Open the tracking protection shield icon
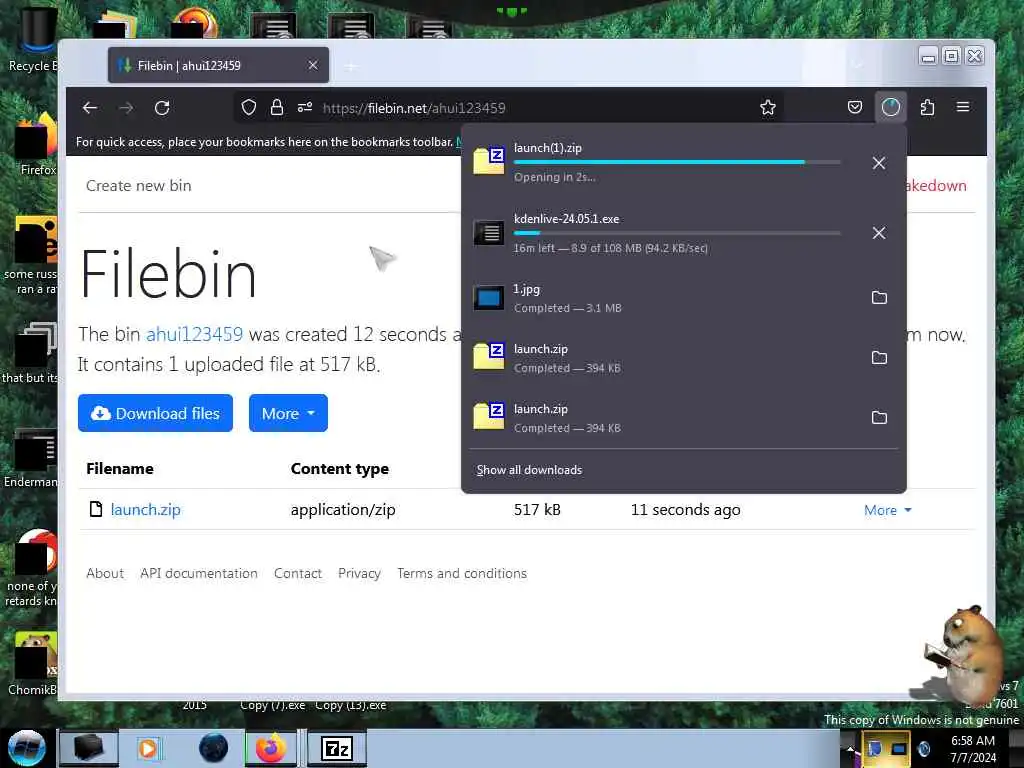The height and width of the screenshot is (768, 1024). [249, 108]
